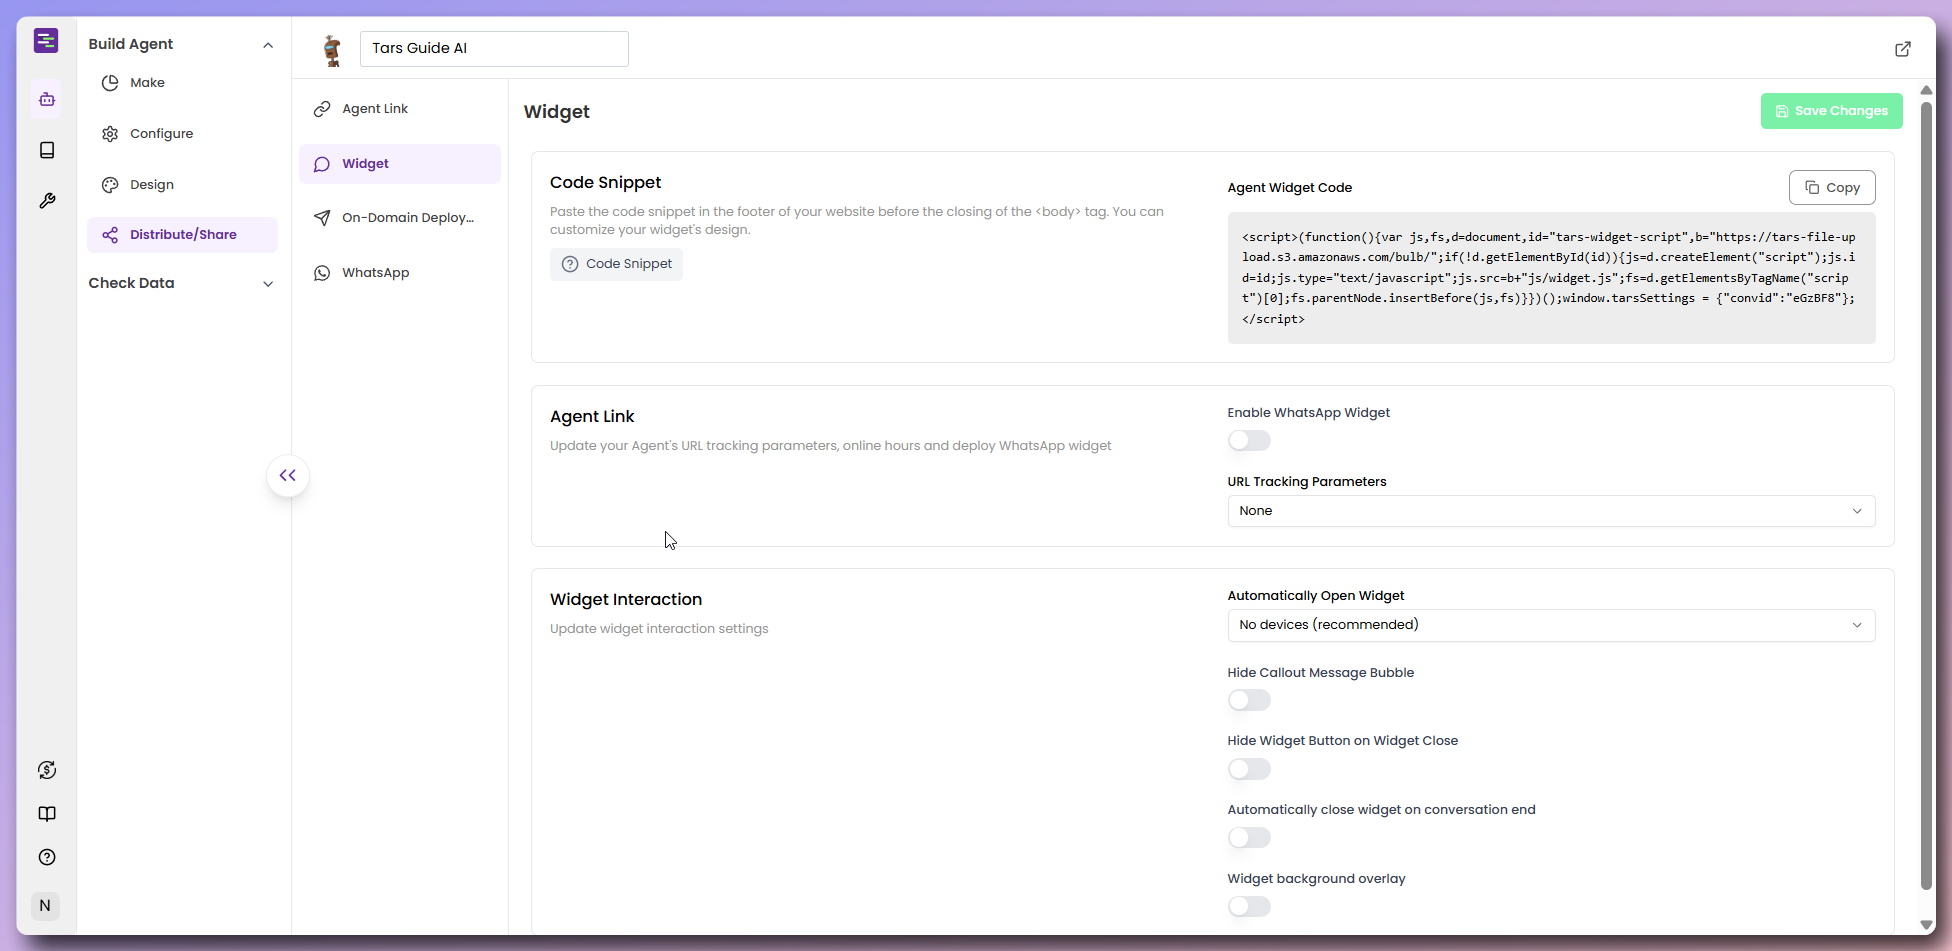The image size is (1952, 951).
Task: Click the Configure gear icon
Action: pos(110,134)
